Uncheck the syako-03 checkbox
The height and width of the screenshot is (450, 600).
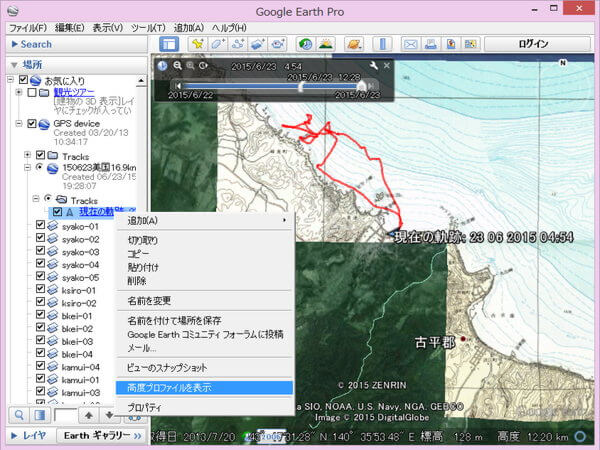tap(40, 250)
